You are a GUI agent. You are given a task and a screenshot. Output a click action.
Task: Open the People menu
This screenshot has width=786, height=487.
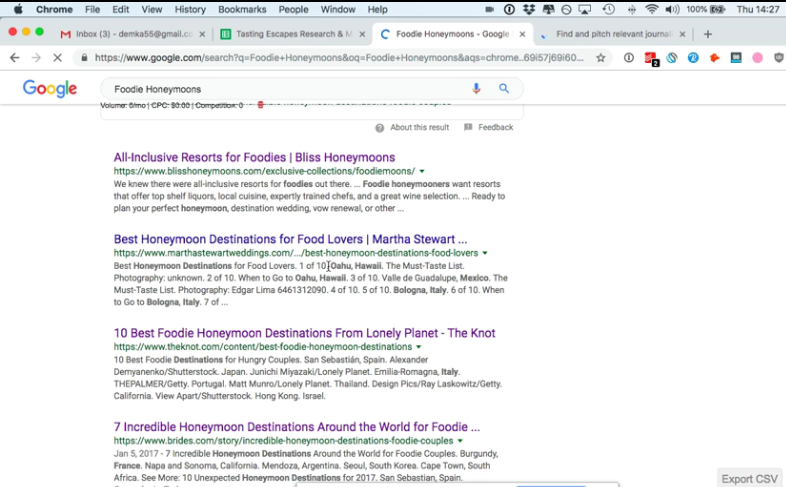click(x=293, y=9)
